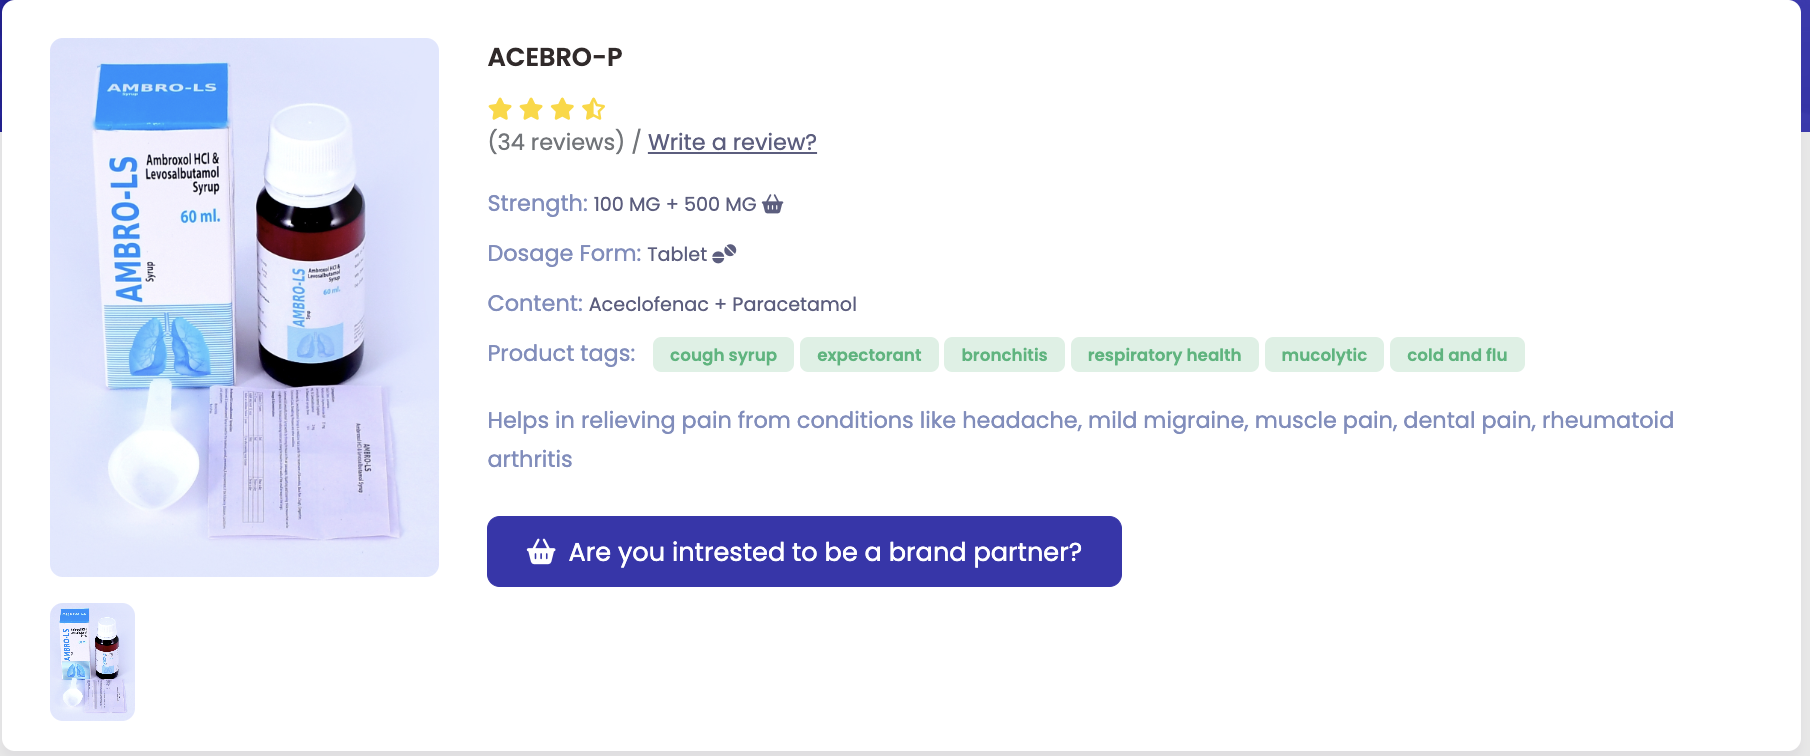1810x756 pixels.
Task: Select the cough syrup tag
Action: coord(723,354)
